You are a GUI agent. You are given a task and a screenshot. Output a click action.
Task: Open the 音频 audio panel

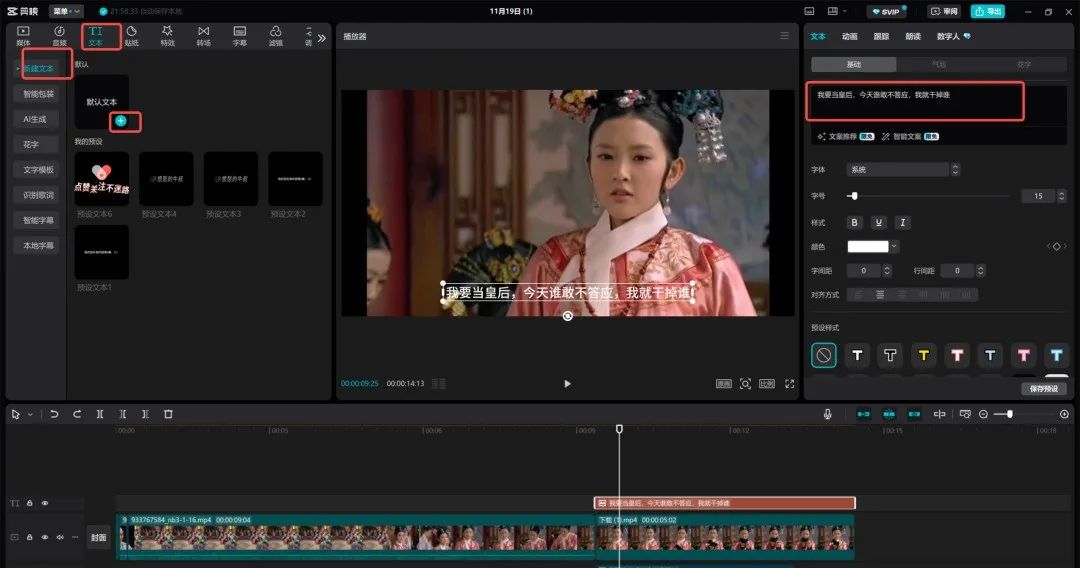click(x=59, y=36)
